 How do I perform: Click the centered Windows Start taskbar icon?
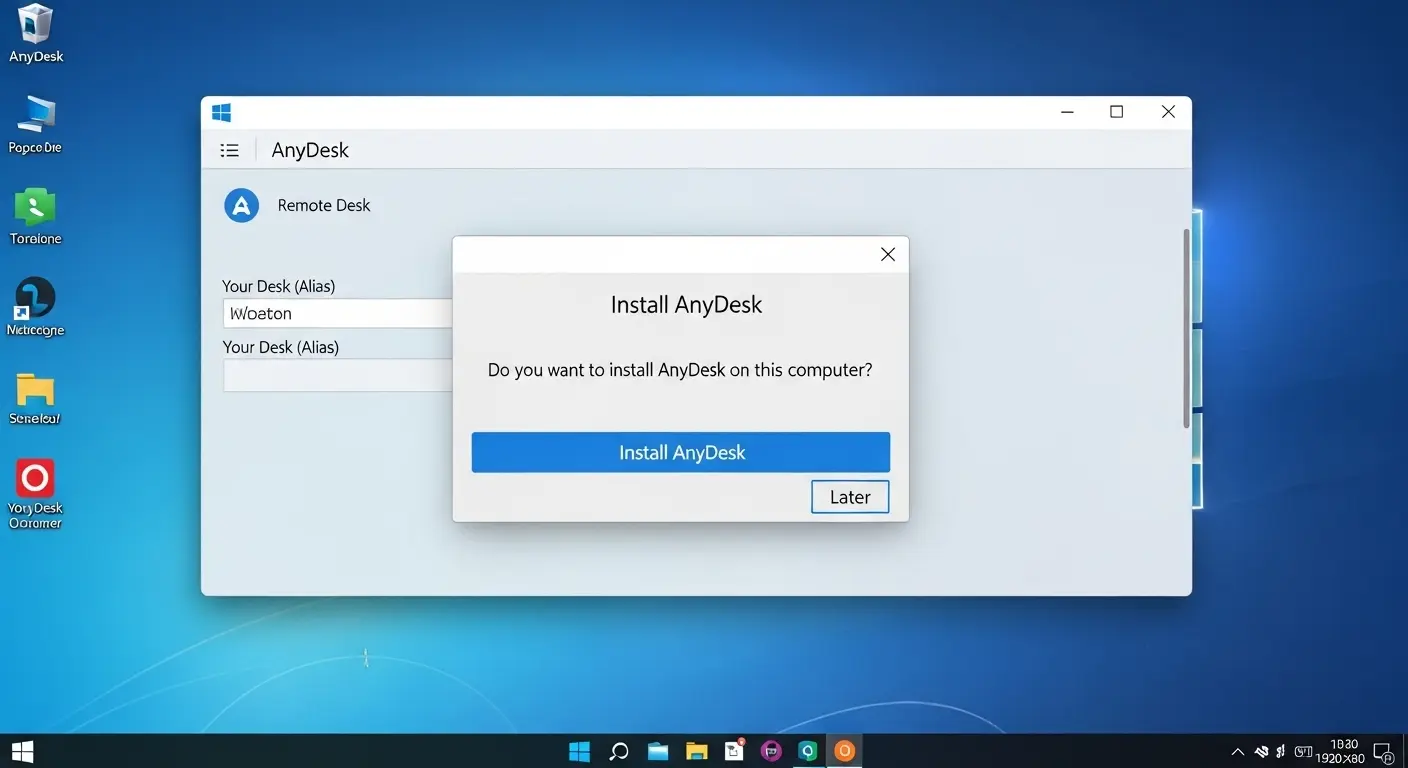click(579, 751)
